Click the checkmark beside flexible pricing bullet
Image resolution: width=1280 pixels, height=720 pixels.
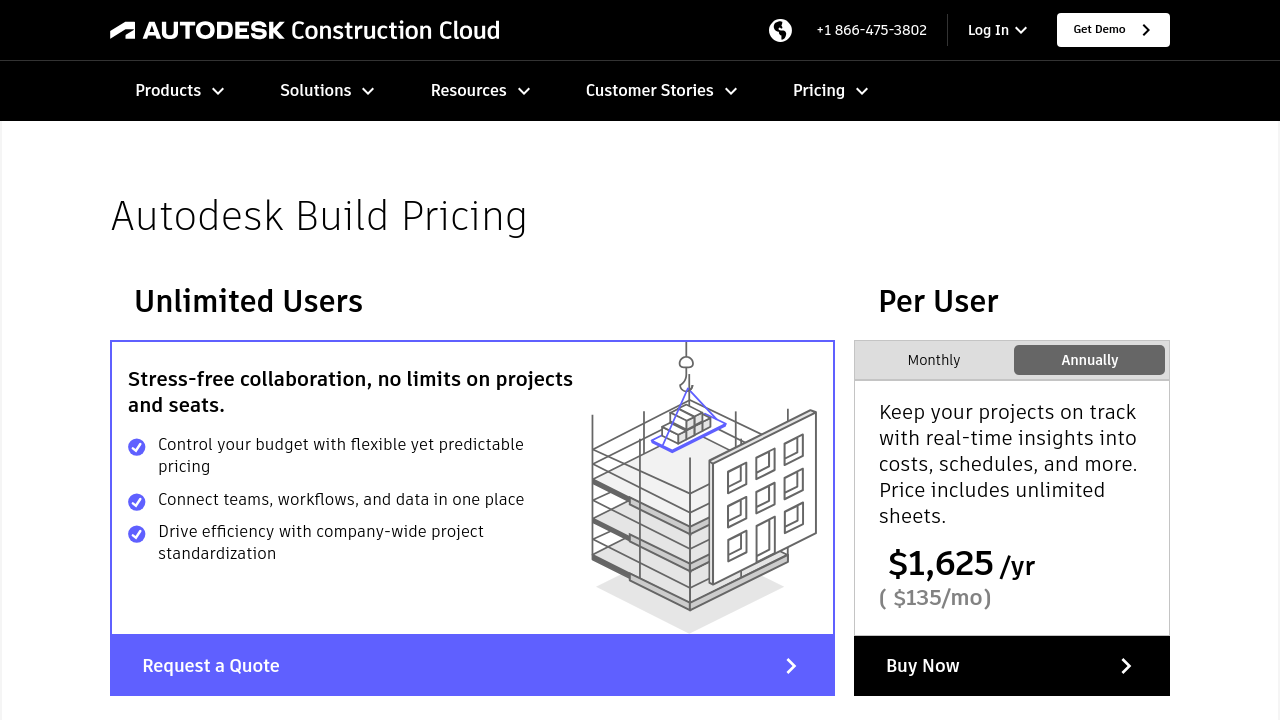coord(137,447)
